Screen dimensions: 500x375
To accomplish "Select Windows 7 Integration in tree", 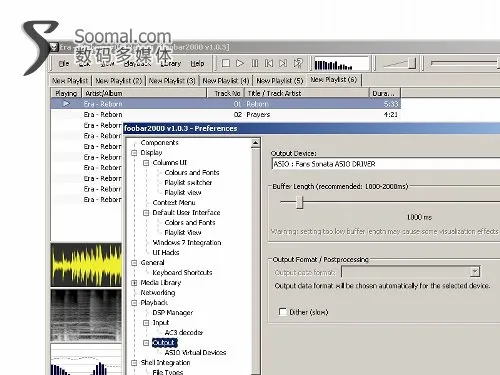I will coord(187,243).
